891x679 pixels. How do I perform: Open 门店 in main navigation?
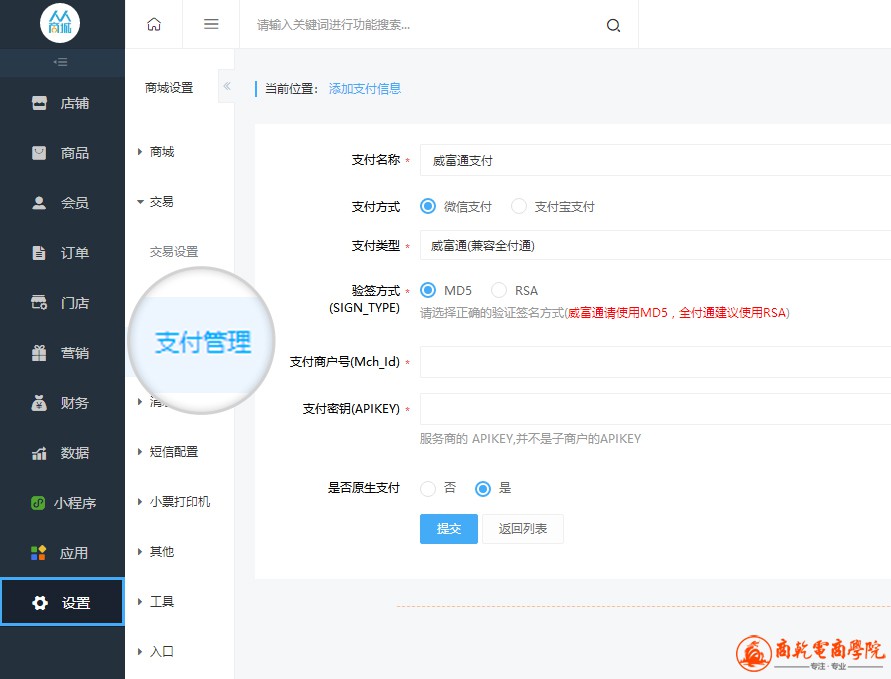[x=63, y=303]
